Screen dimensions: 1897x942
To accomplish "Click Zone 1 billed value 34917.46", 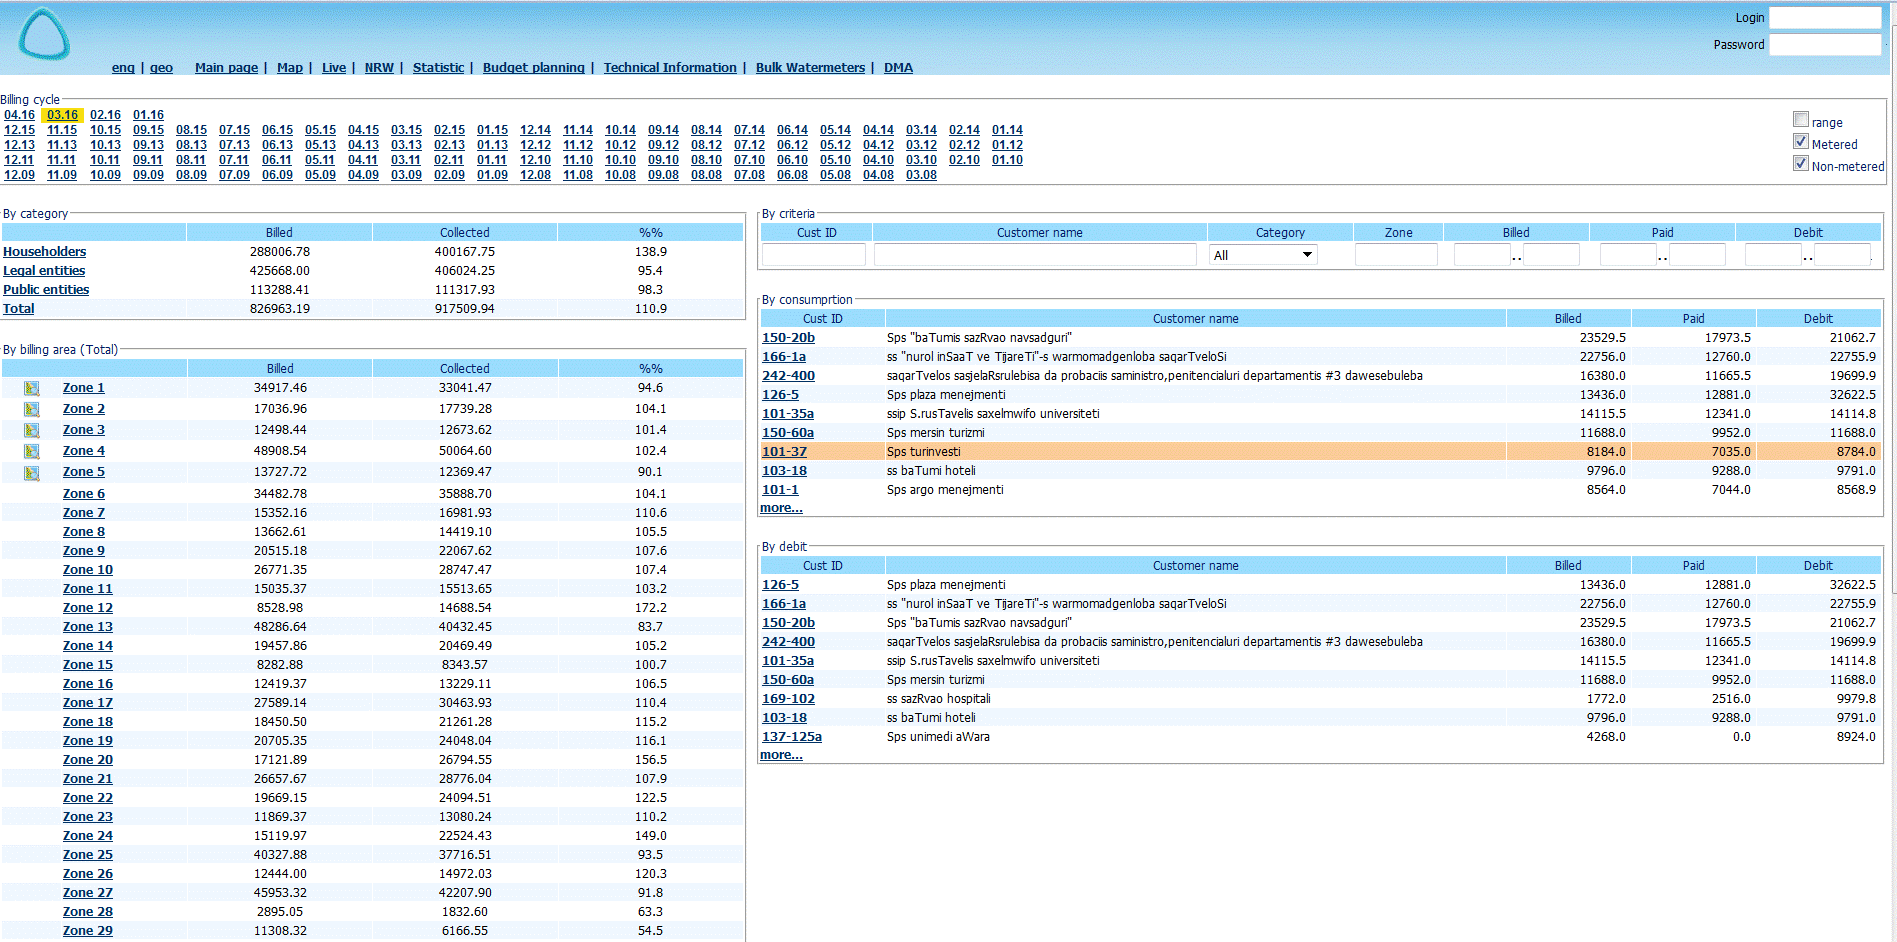I will coord(280,388).
